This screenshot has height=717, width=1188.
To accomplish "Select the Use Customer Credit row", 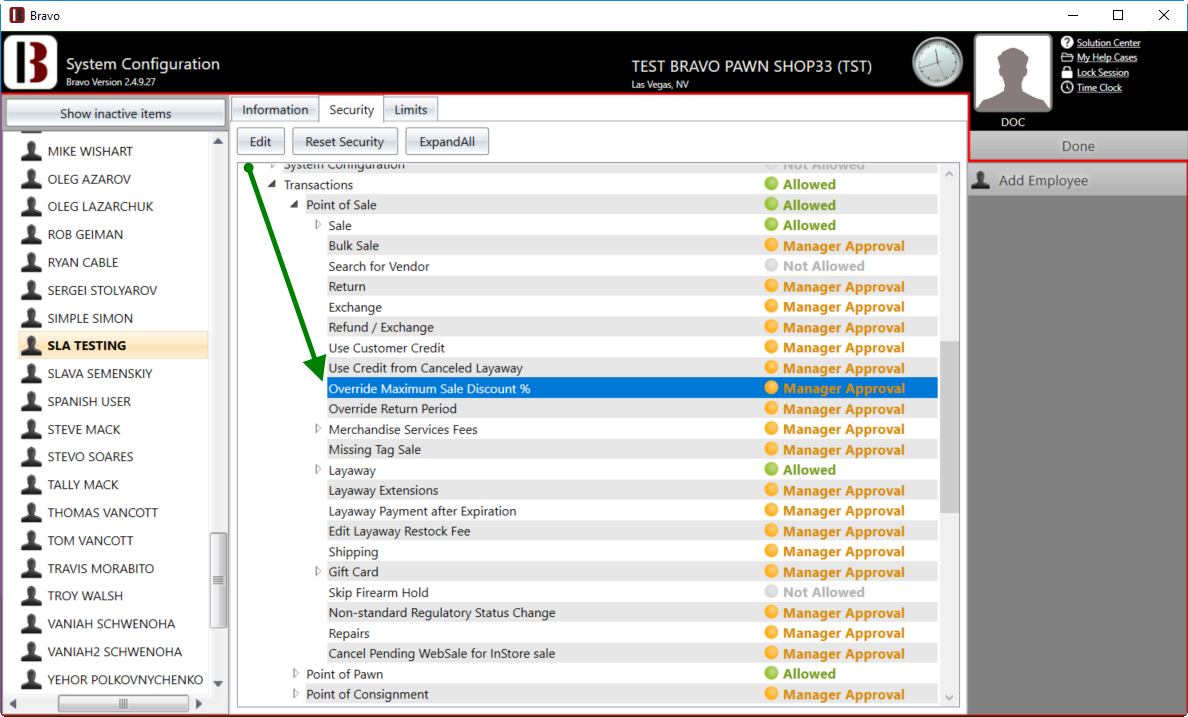I will (632, 348).
